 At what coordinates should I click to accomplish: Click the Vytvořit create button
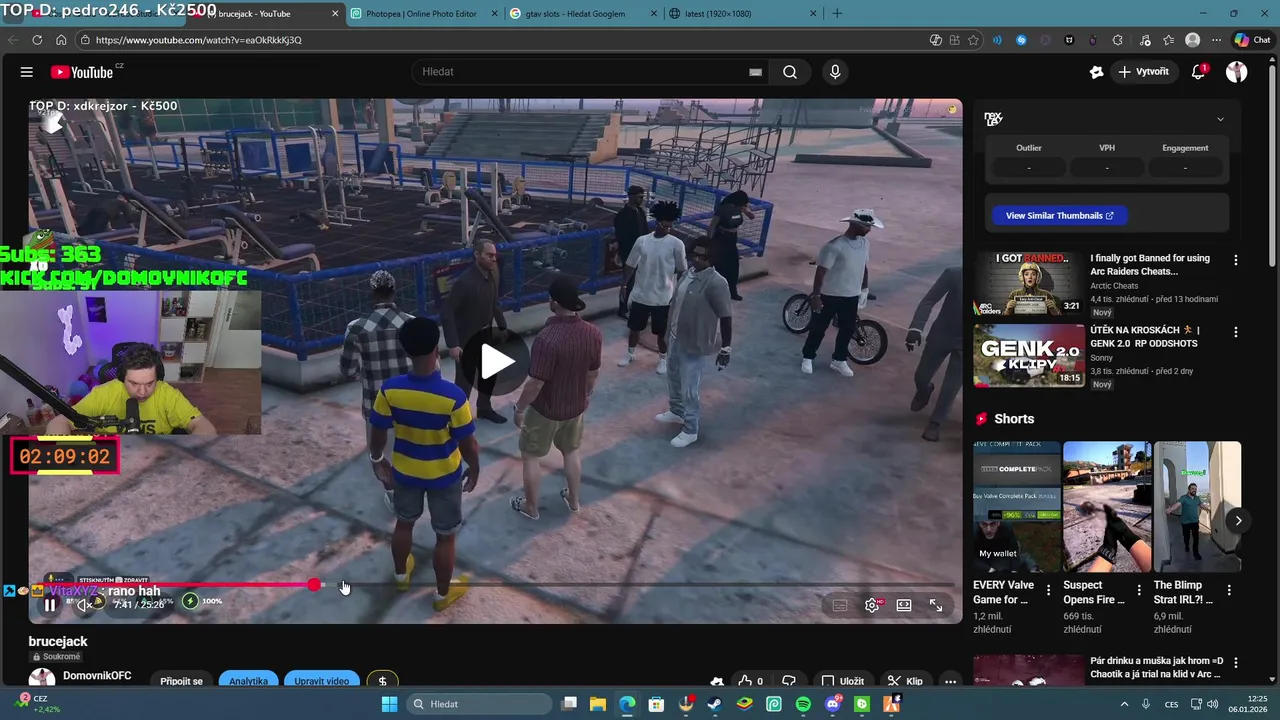pos(1143,72)
